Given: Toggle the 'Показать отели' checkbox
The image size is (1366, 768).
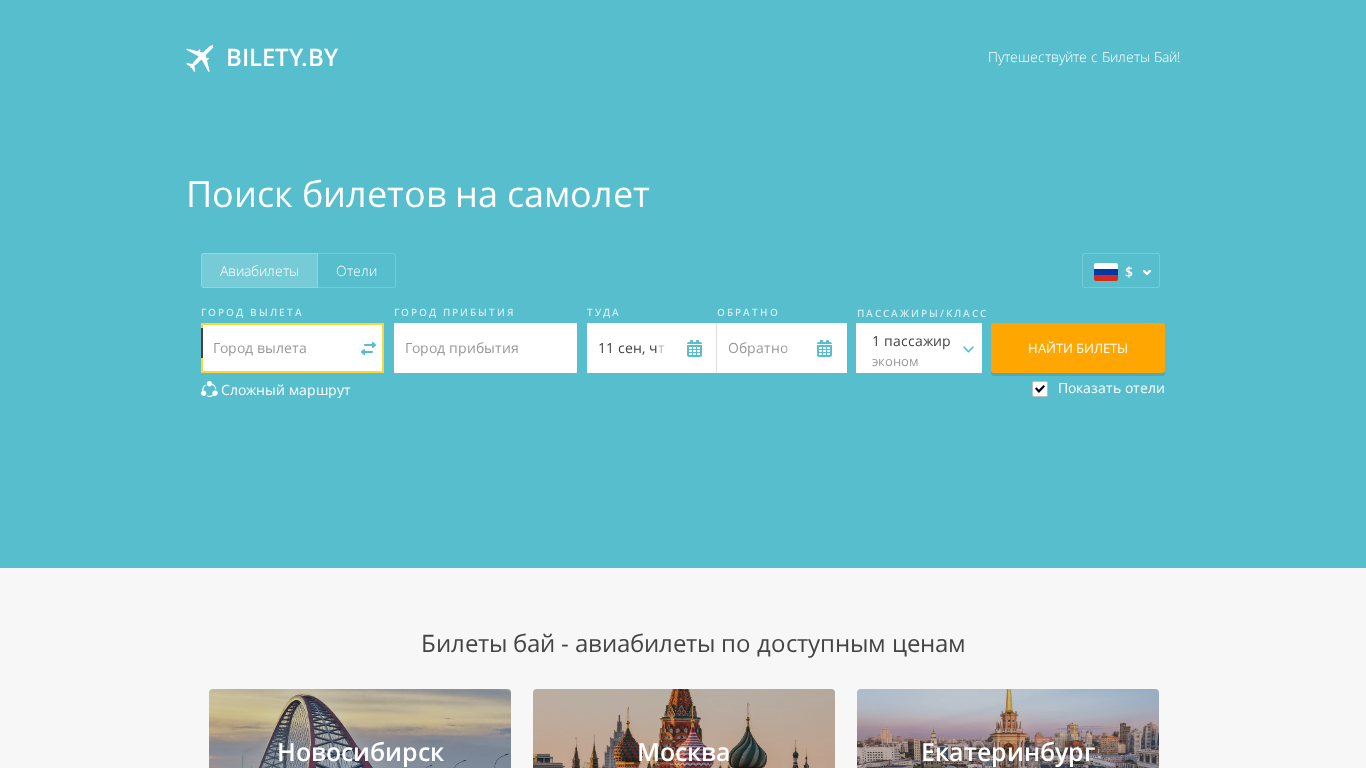Looking at the screenshot, I should (1040, 389).
